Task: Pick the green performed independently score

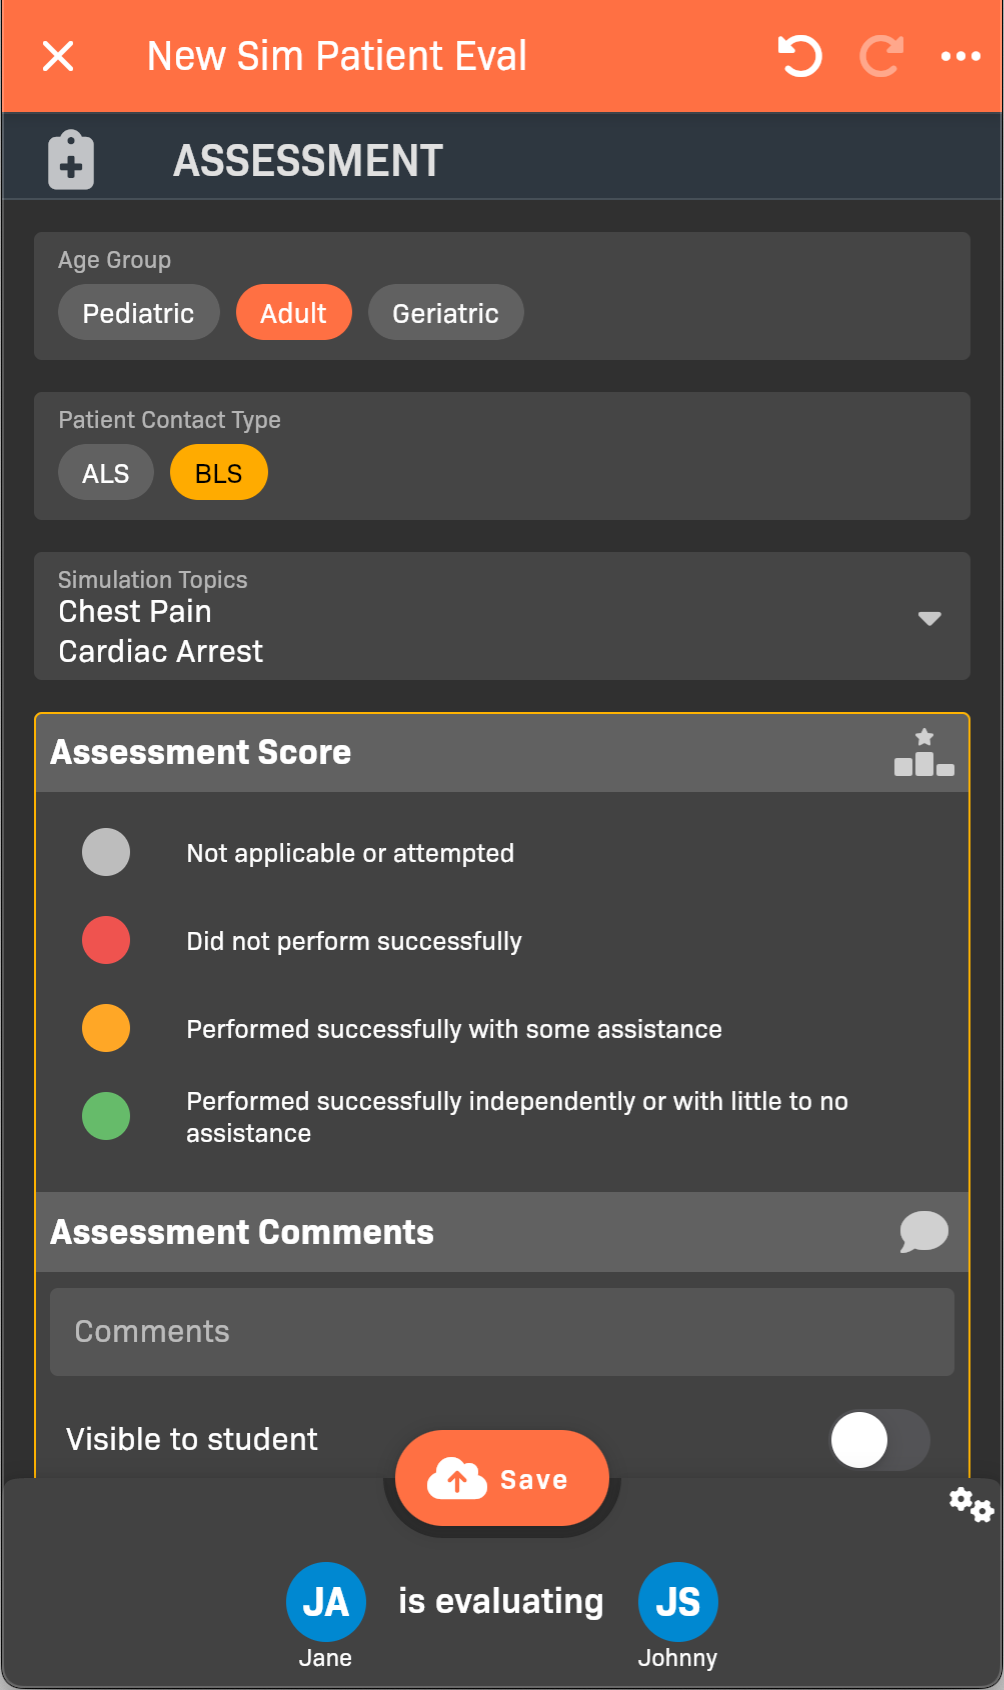Action: (106, 1117)
